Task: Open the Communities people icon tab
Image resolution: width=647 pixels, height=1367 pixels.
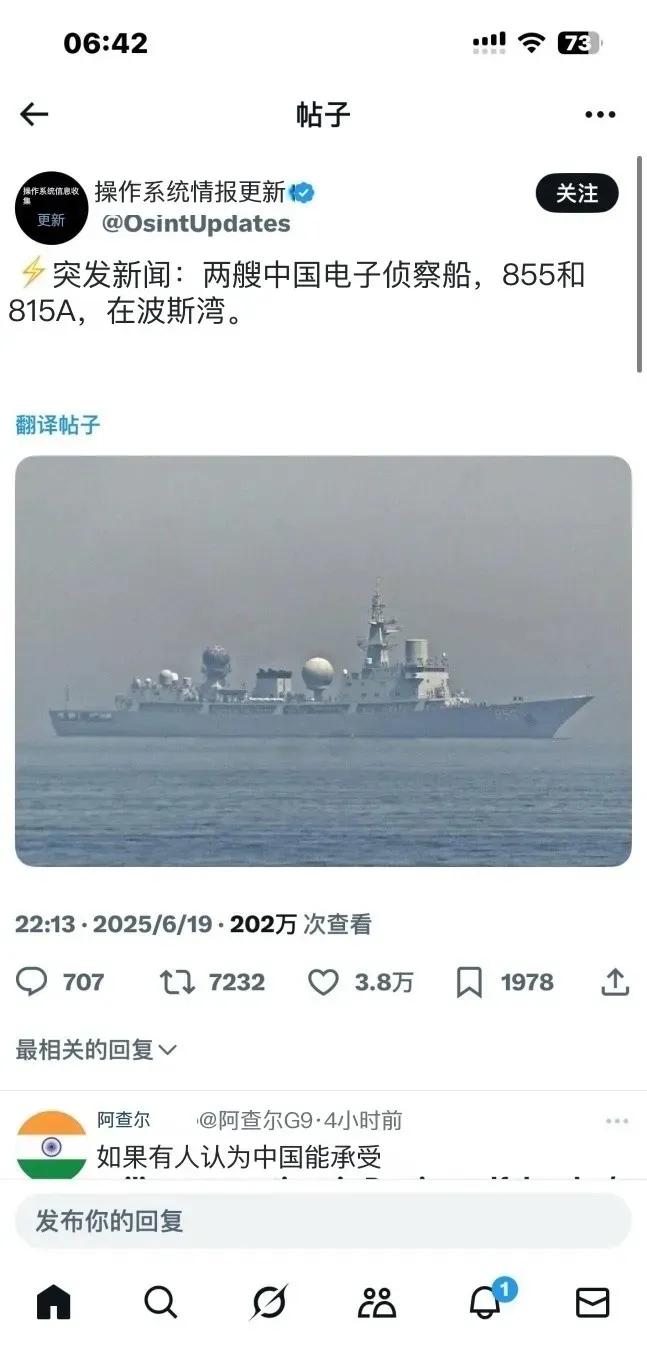Action: pyautogui.click(x=377, y=1302)
